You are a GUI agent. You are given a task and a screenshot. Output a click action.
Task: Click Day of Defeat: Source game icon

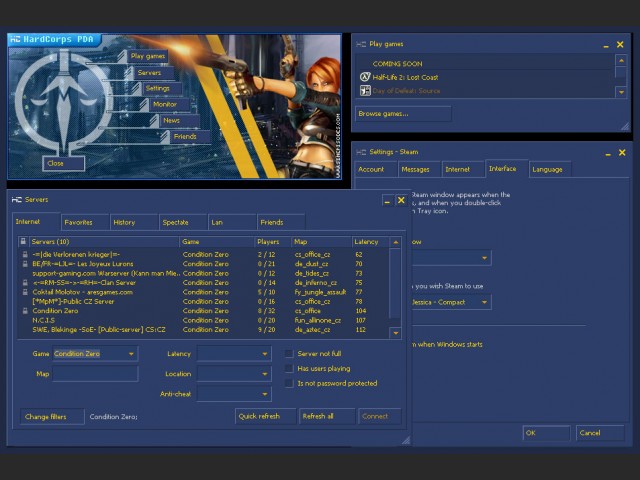coord(365,91)
